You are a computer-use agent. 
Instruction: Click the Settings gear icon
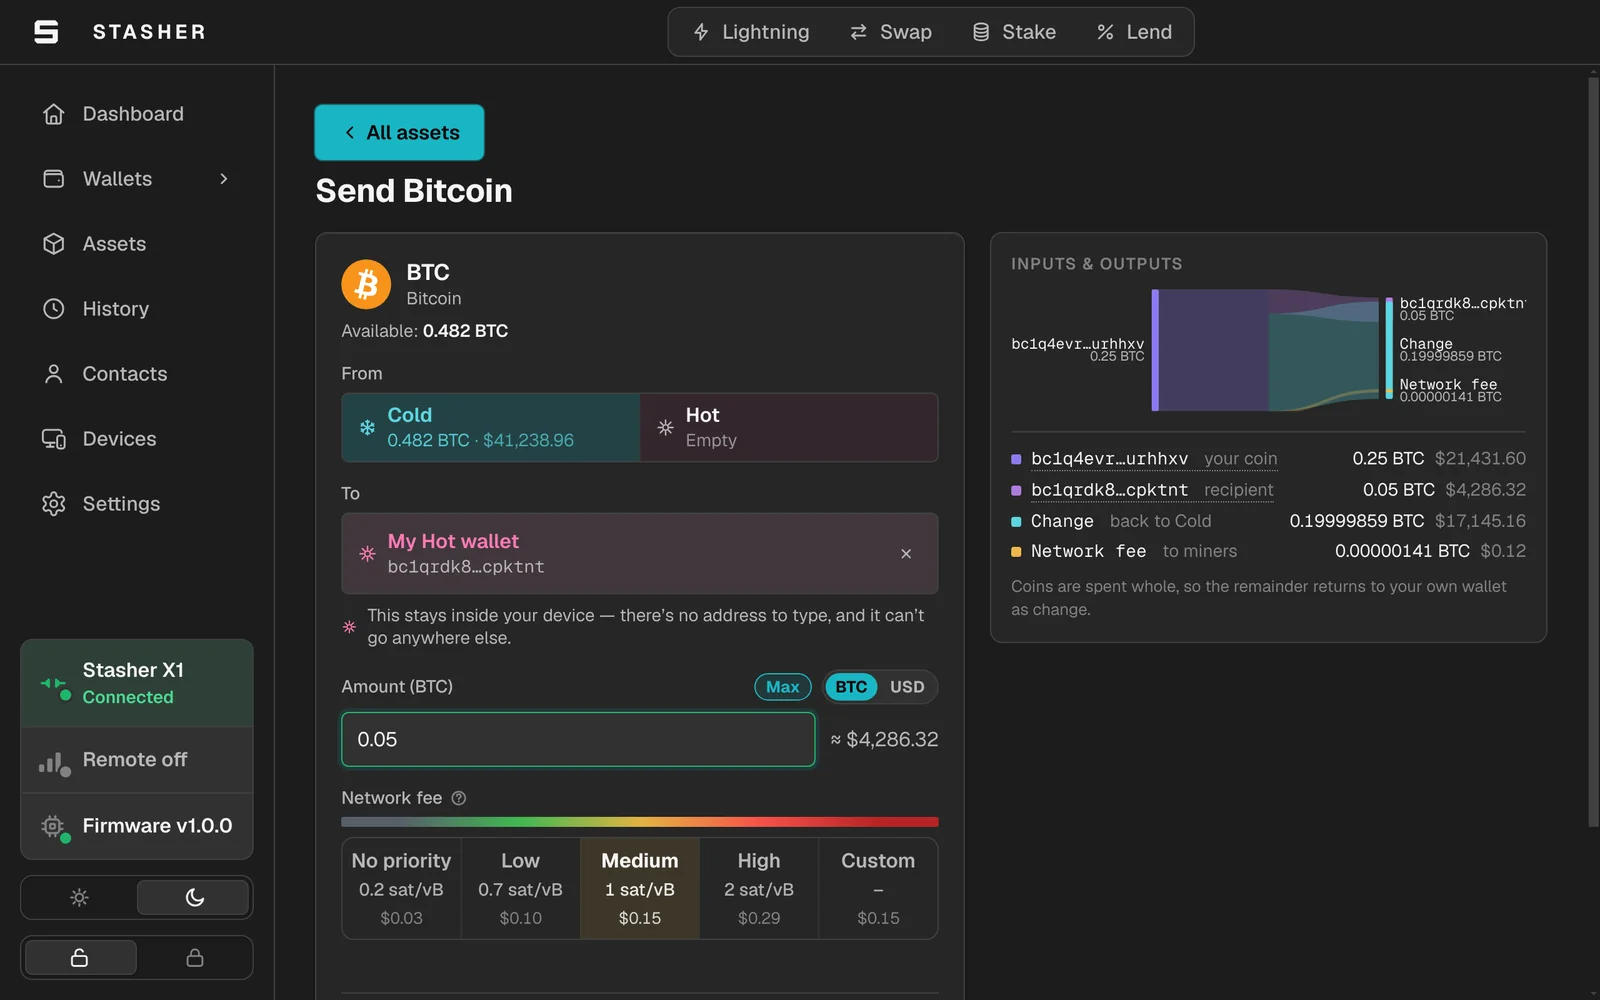tap(54, 504)
